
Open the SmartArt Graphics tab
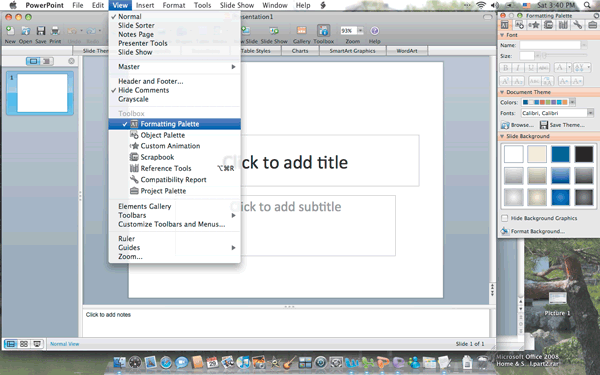pyautogui.click(x=352, y=51)
